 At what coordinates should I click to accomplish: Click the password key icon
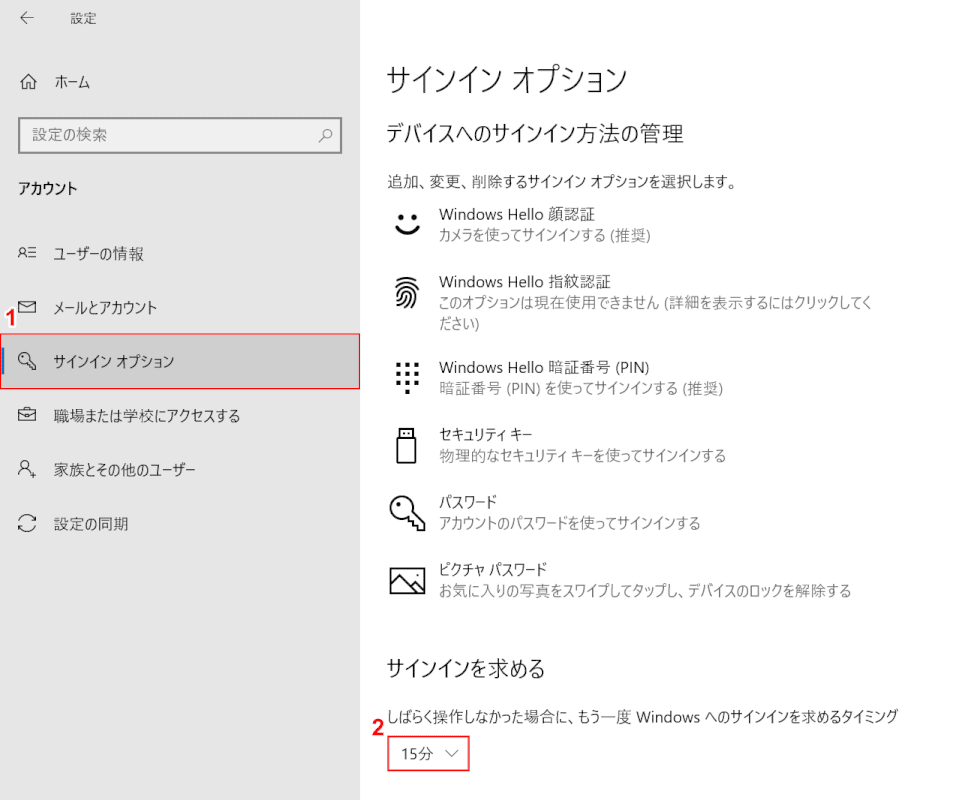pos(407,513)
